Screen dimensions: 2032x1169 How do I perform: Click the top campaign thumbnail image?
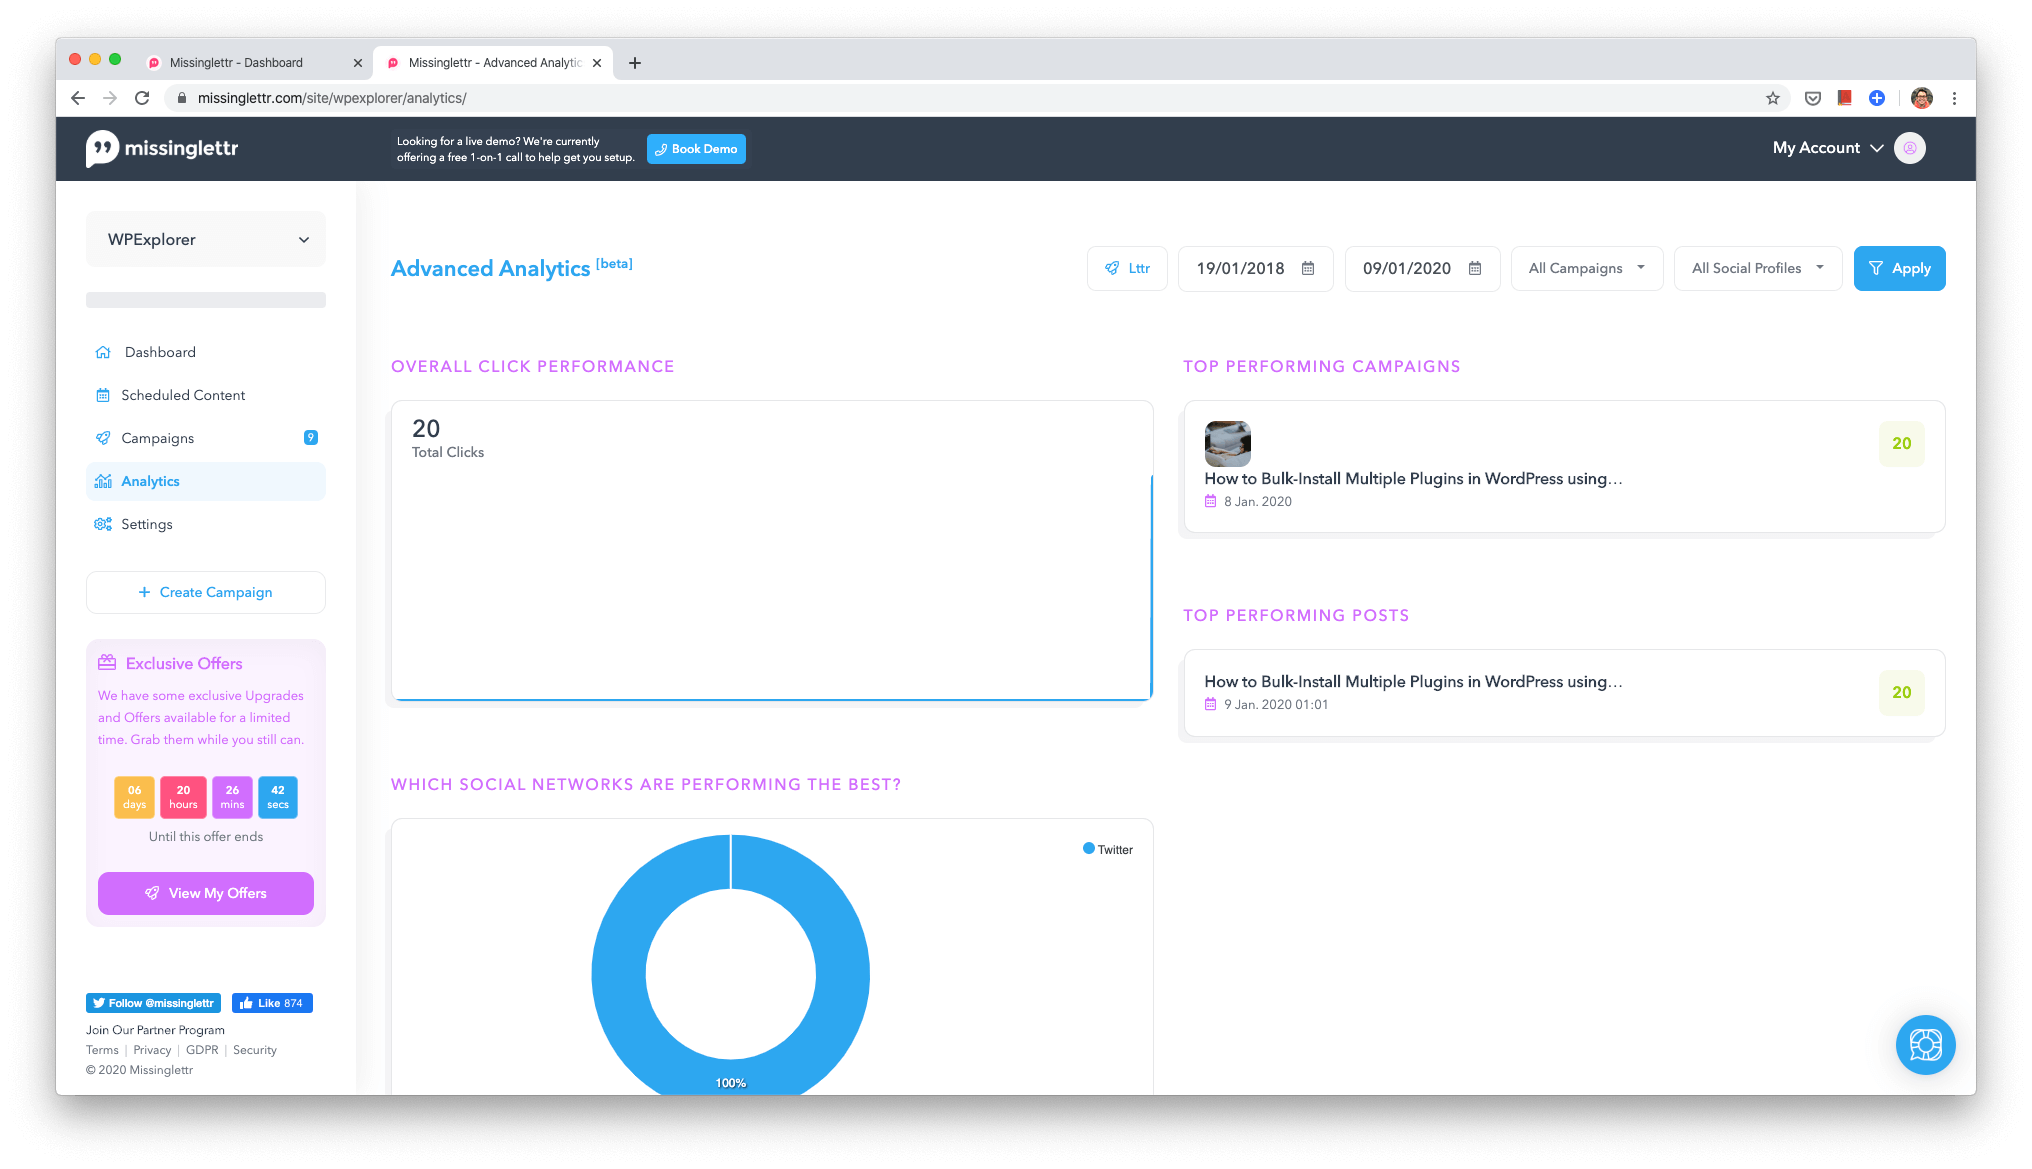click(x=1227, y=443)
